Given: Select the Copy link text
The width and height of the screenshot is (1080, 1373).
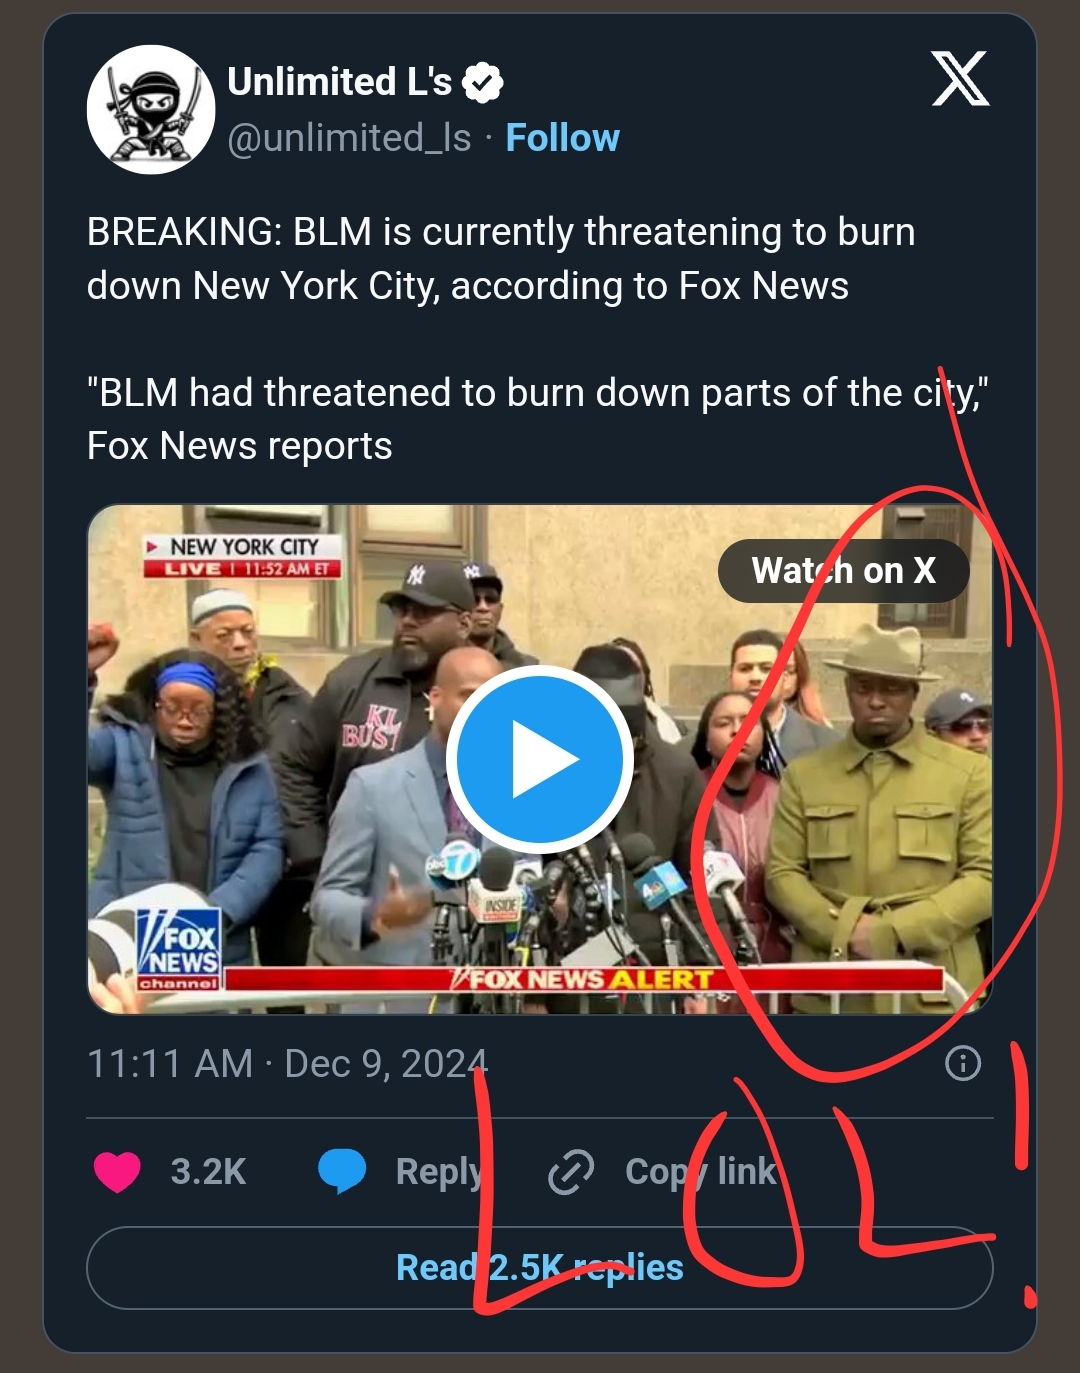Looking at the screenshot, I should coord(700,1172).
